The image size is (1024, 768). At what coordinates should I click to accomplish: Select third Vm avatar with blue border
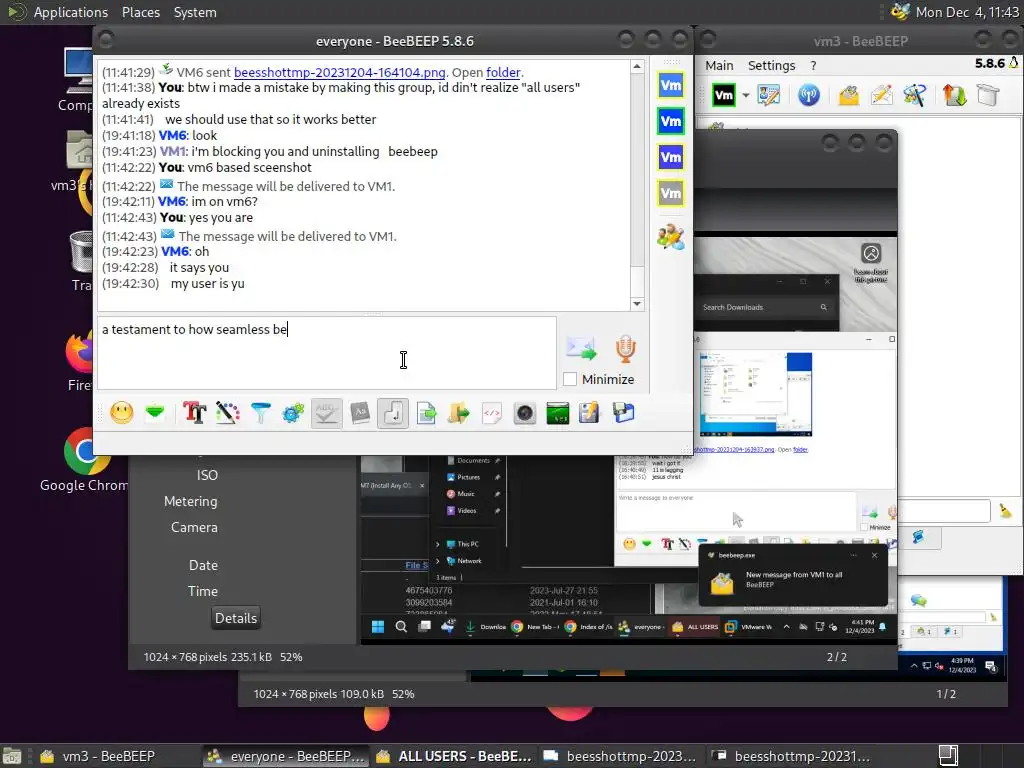coord(671,157)
